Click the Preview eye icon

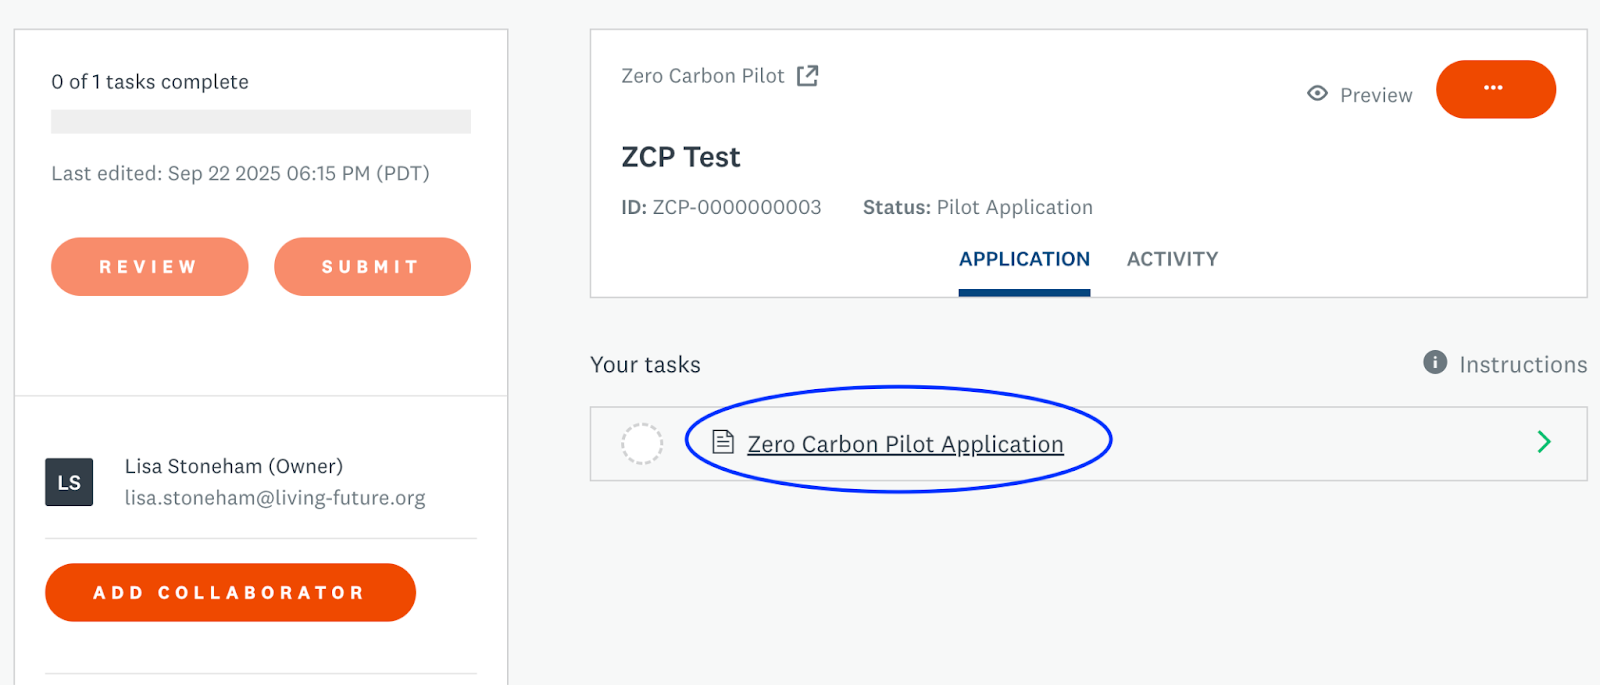tap(1317, 94)
